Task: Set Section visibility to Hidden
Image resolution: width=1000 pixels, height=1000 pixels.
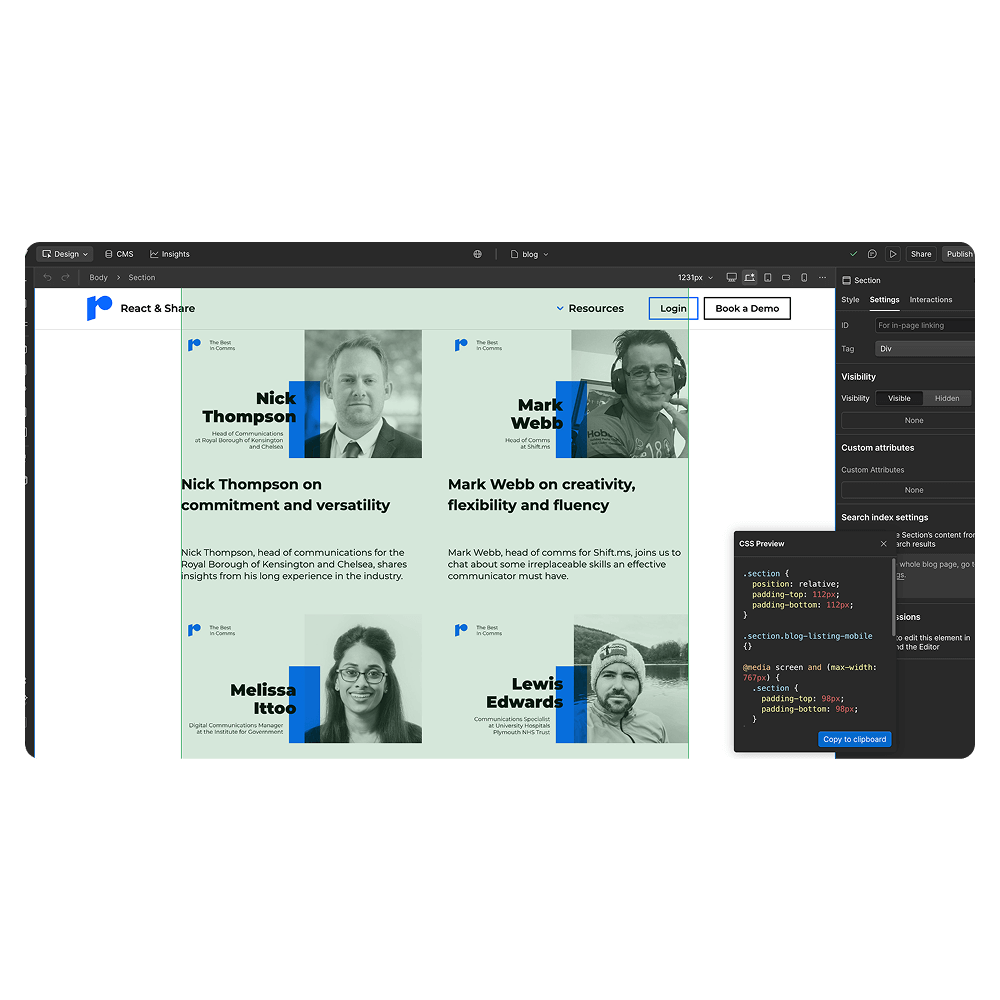Action: tap(947, 397)
